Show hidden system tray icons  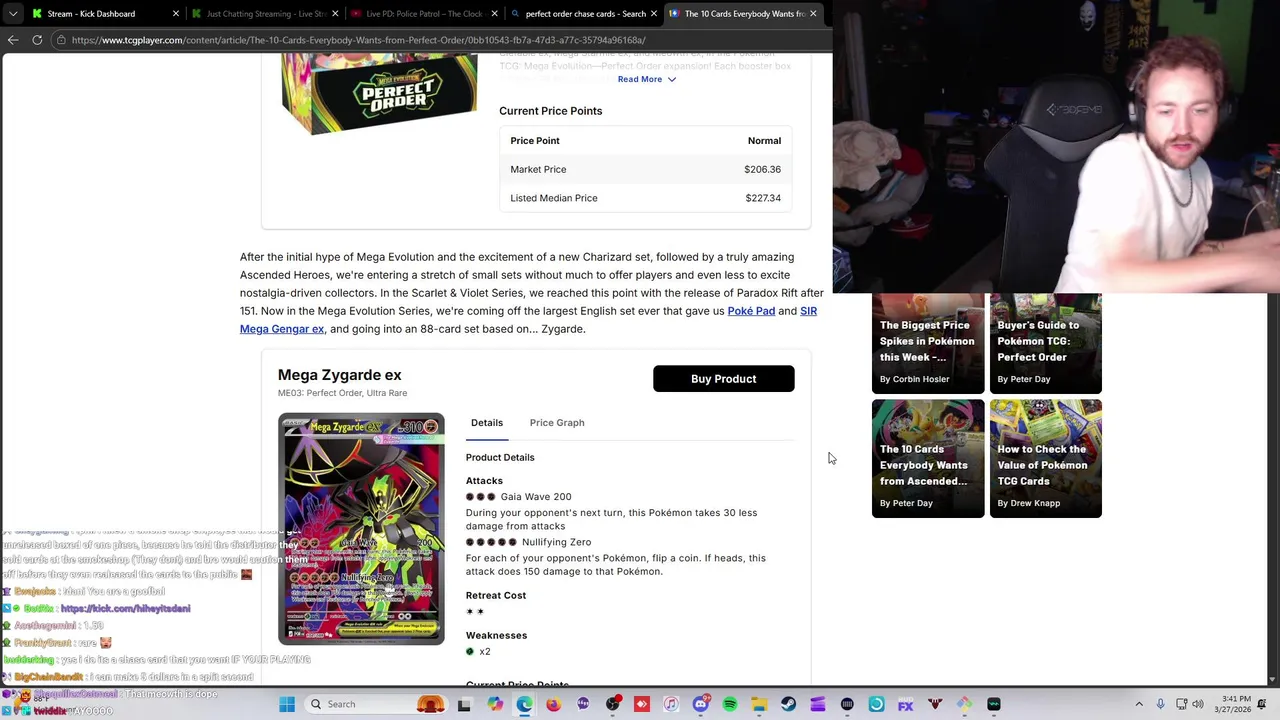point(1138,704)
